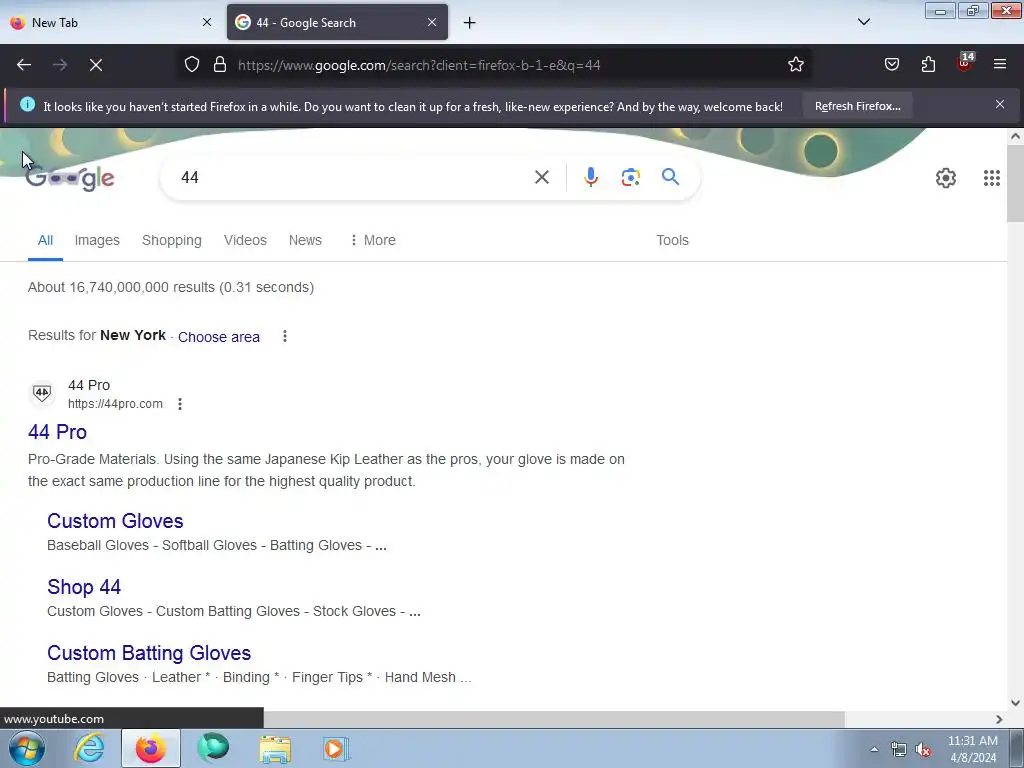The image size is (1024, 768).
Task: Click the Refresh Firefox... button
Action: coord(857,106)
